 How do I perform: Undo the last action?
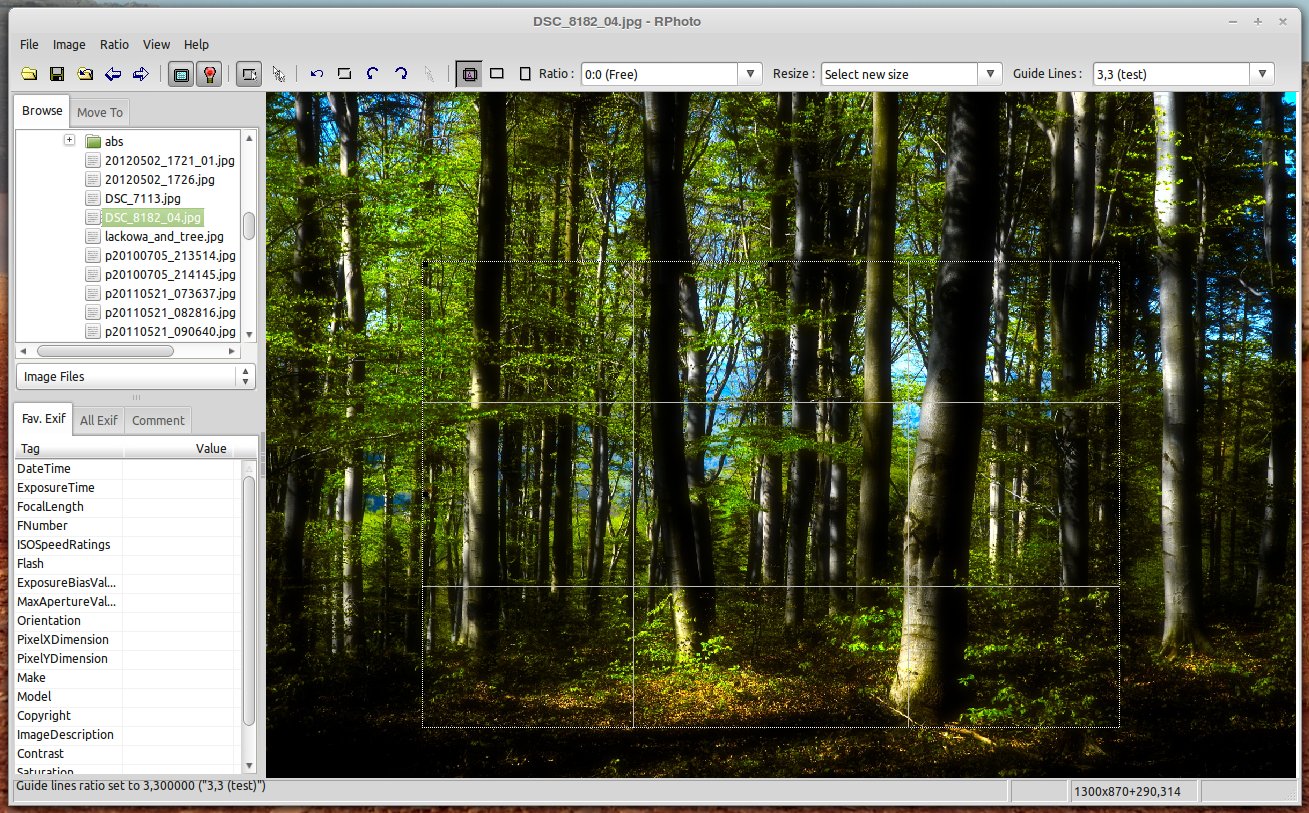(317, 74)
